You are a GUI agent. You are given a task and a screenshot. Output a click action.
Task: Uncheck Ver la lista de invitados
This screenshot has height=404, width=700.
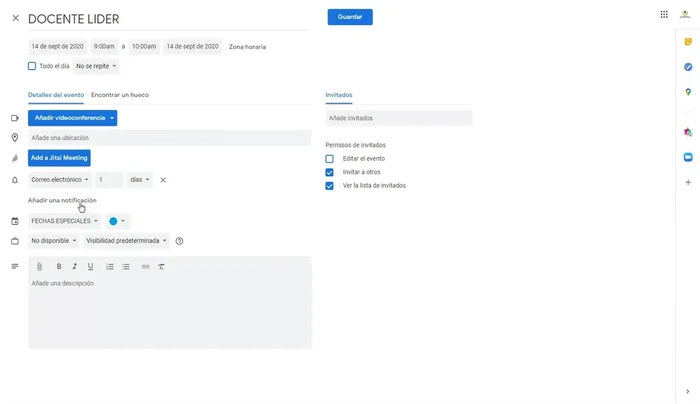pos(329,186)
